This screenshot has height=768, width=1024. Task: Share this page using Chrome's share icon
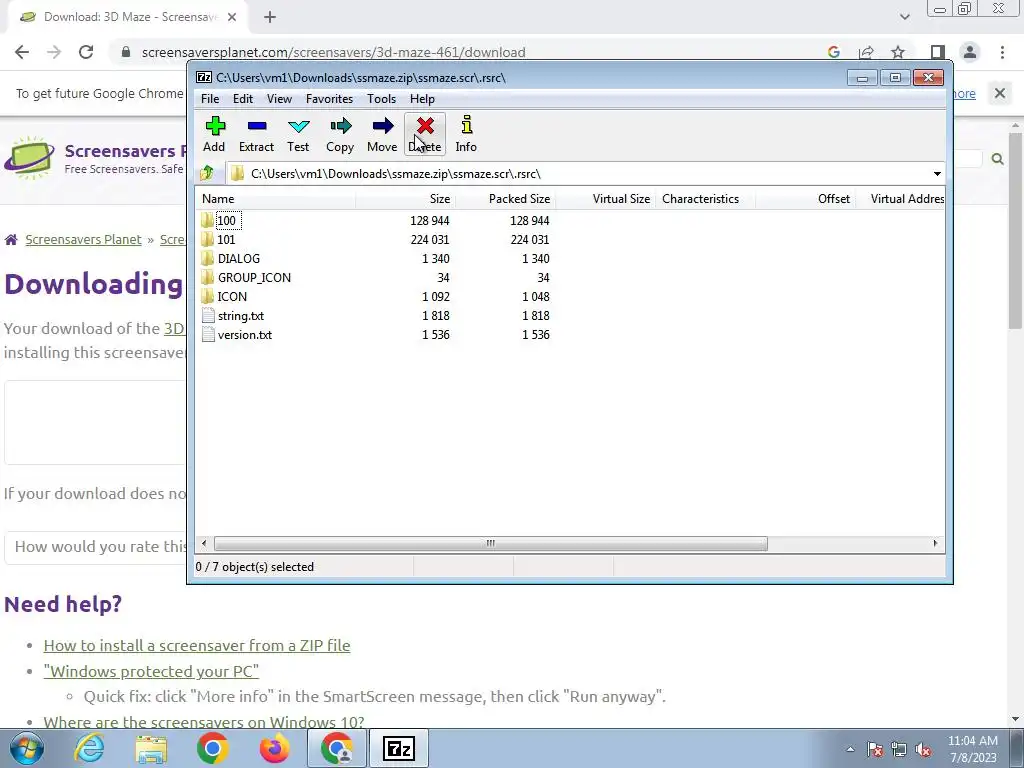click(866, 52)
